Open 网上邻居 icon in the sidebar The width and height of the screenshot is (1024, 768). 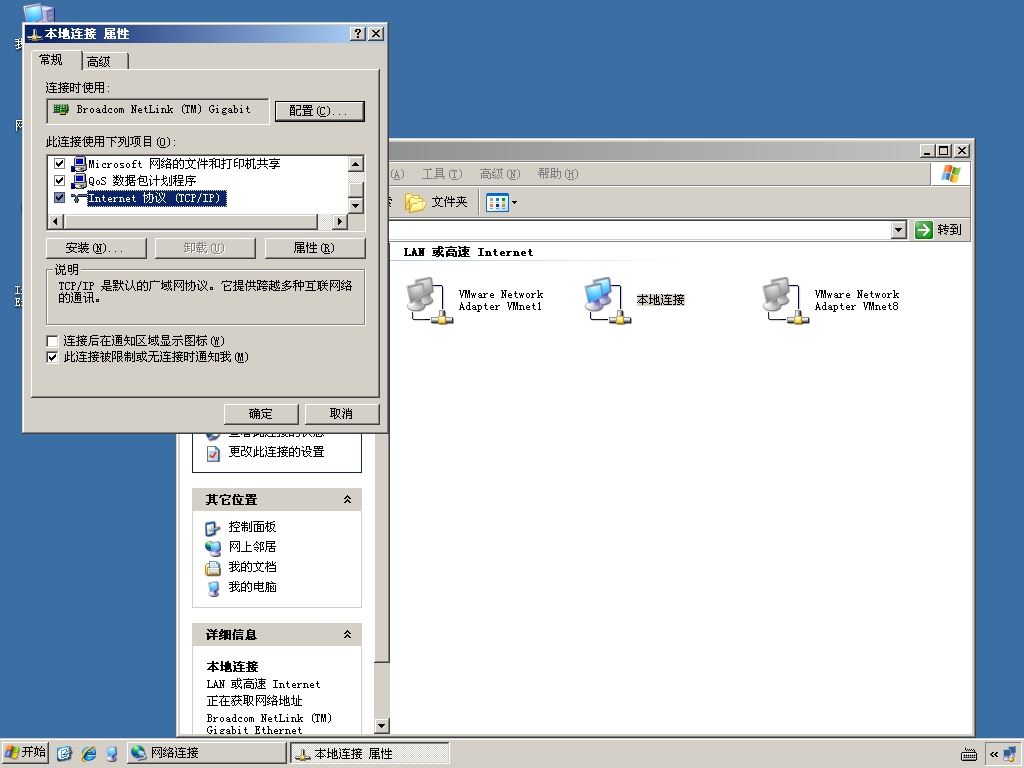pyautogui.click(x=213, y=547)
